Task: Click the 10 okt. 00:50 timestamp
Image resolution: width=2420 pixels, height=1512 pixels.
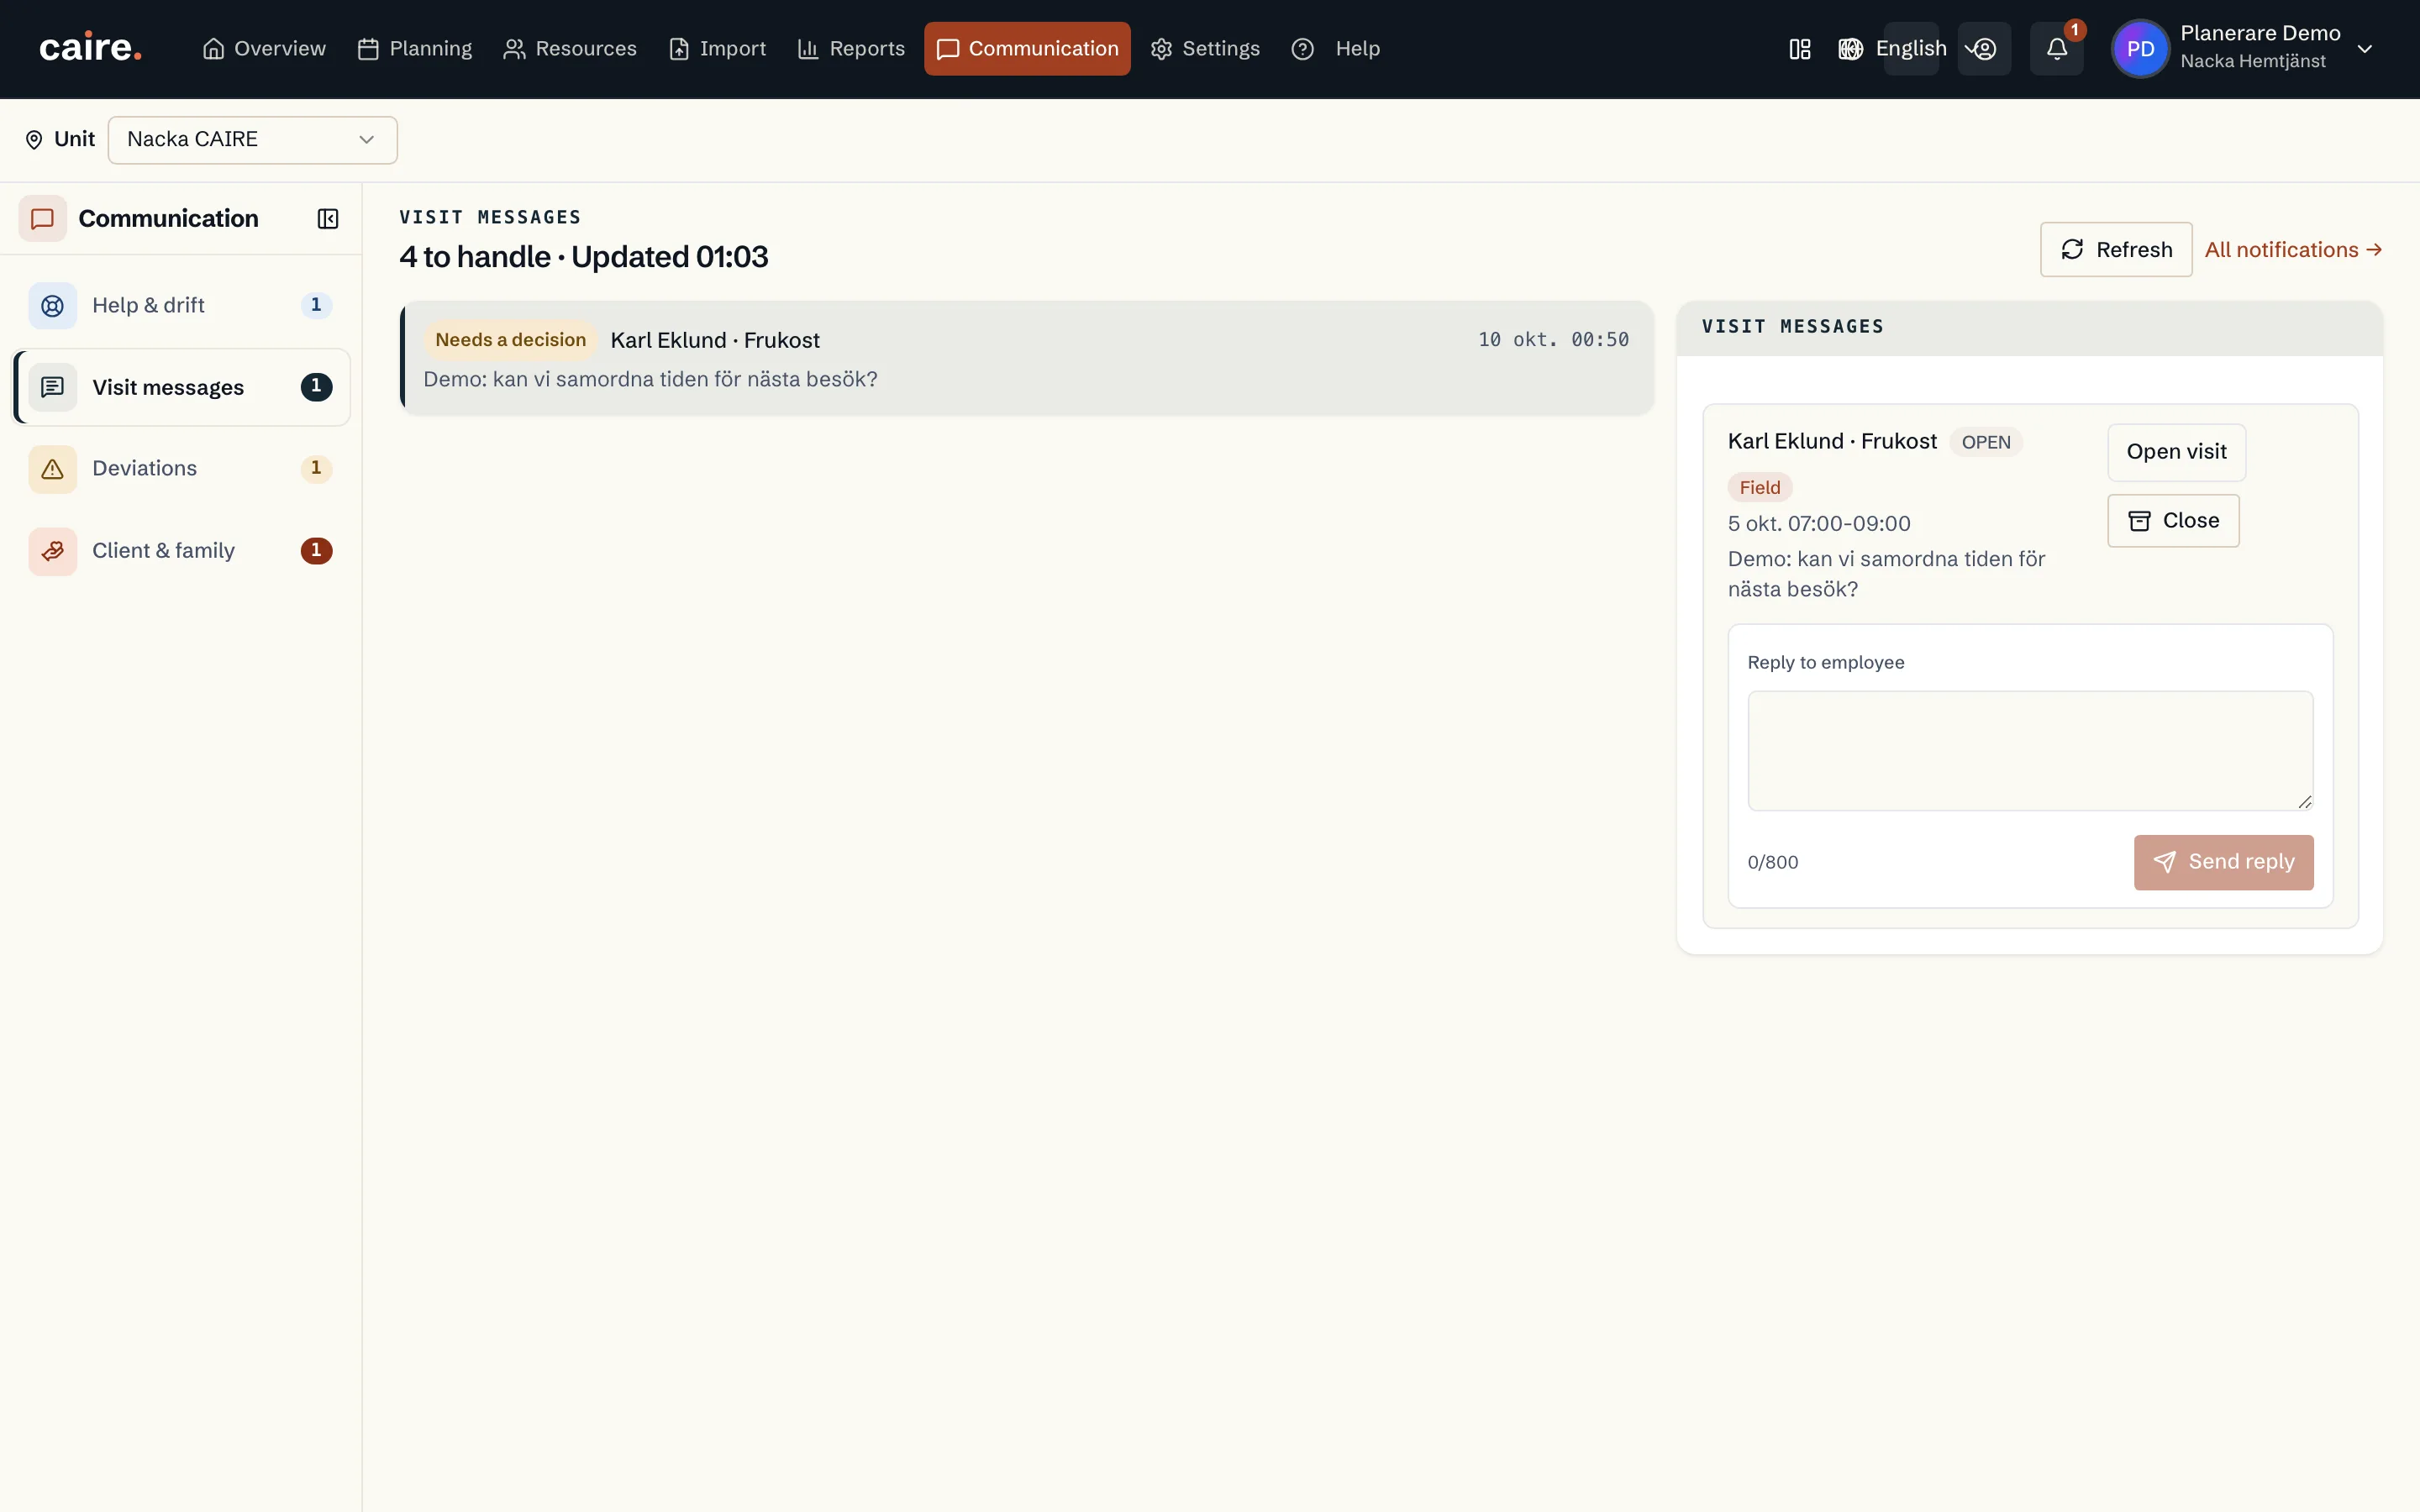Action: point(1553,340)
